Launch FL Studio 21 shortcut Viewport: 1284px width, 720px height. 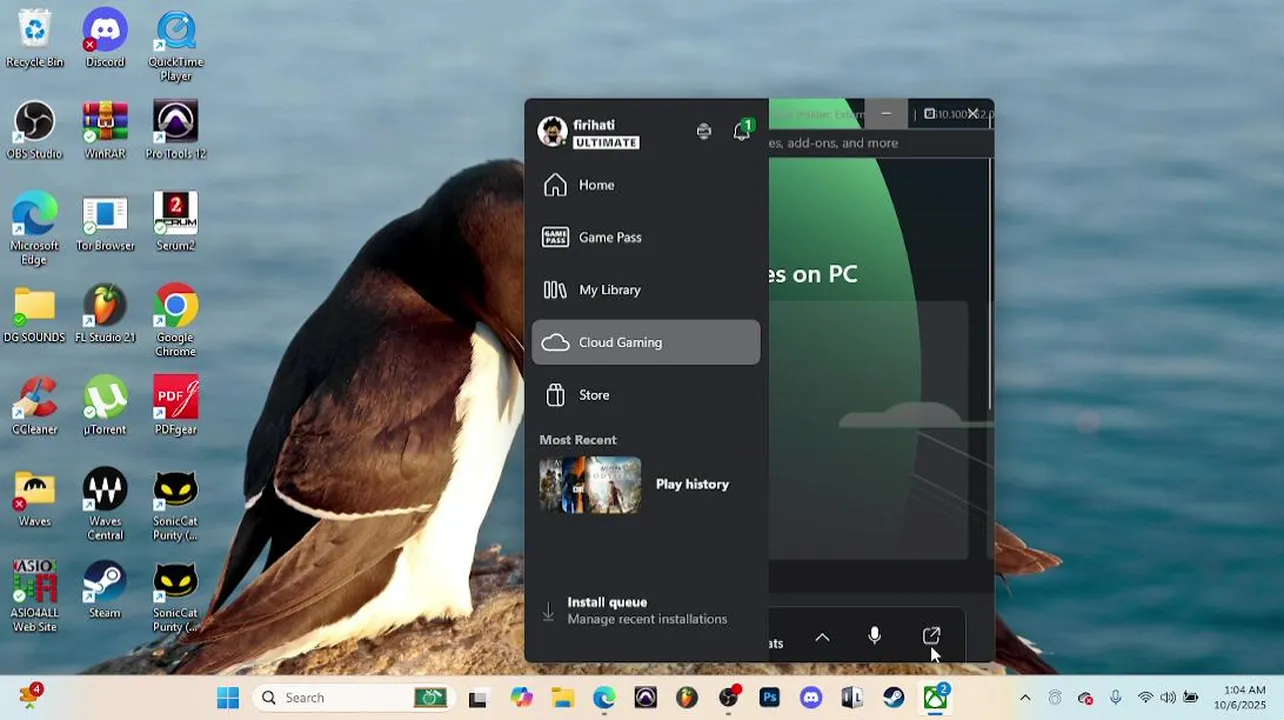click(105, 314)
